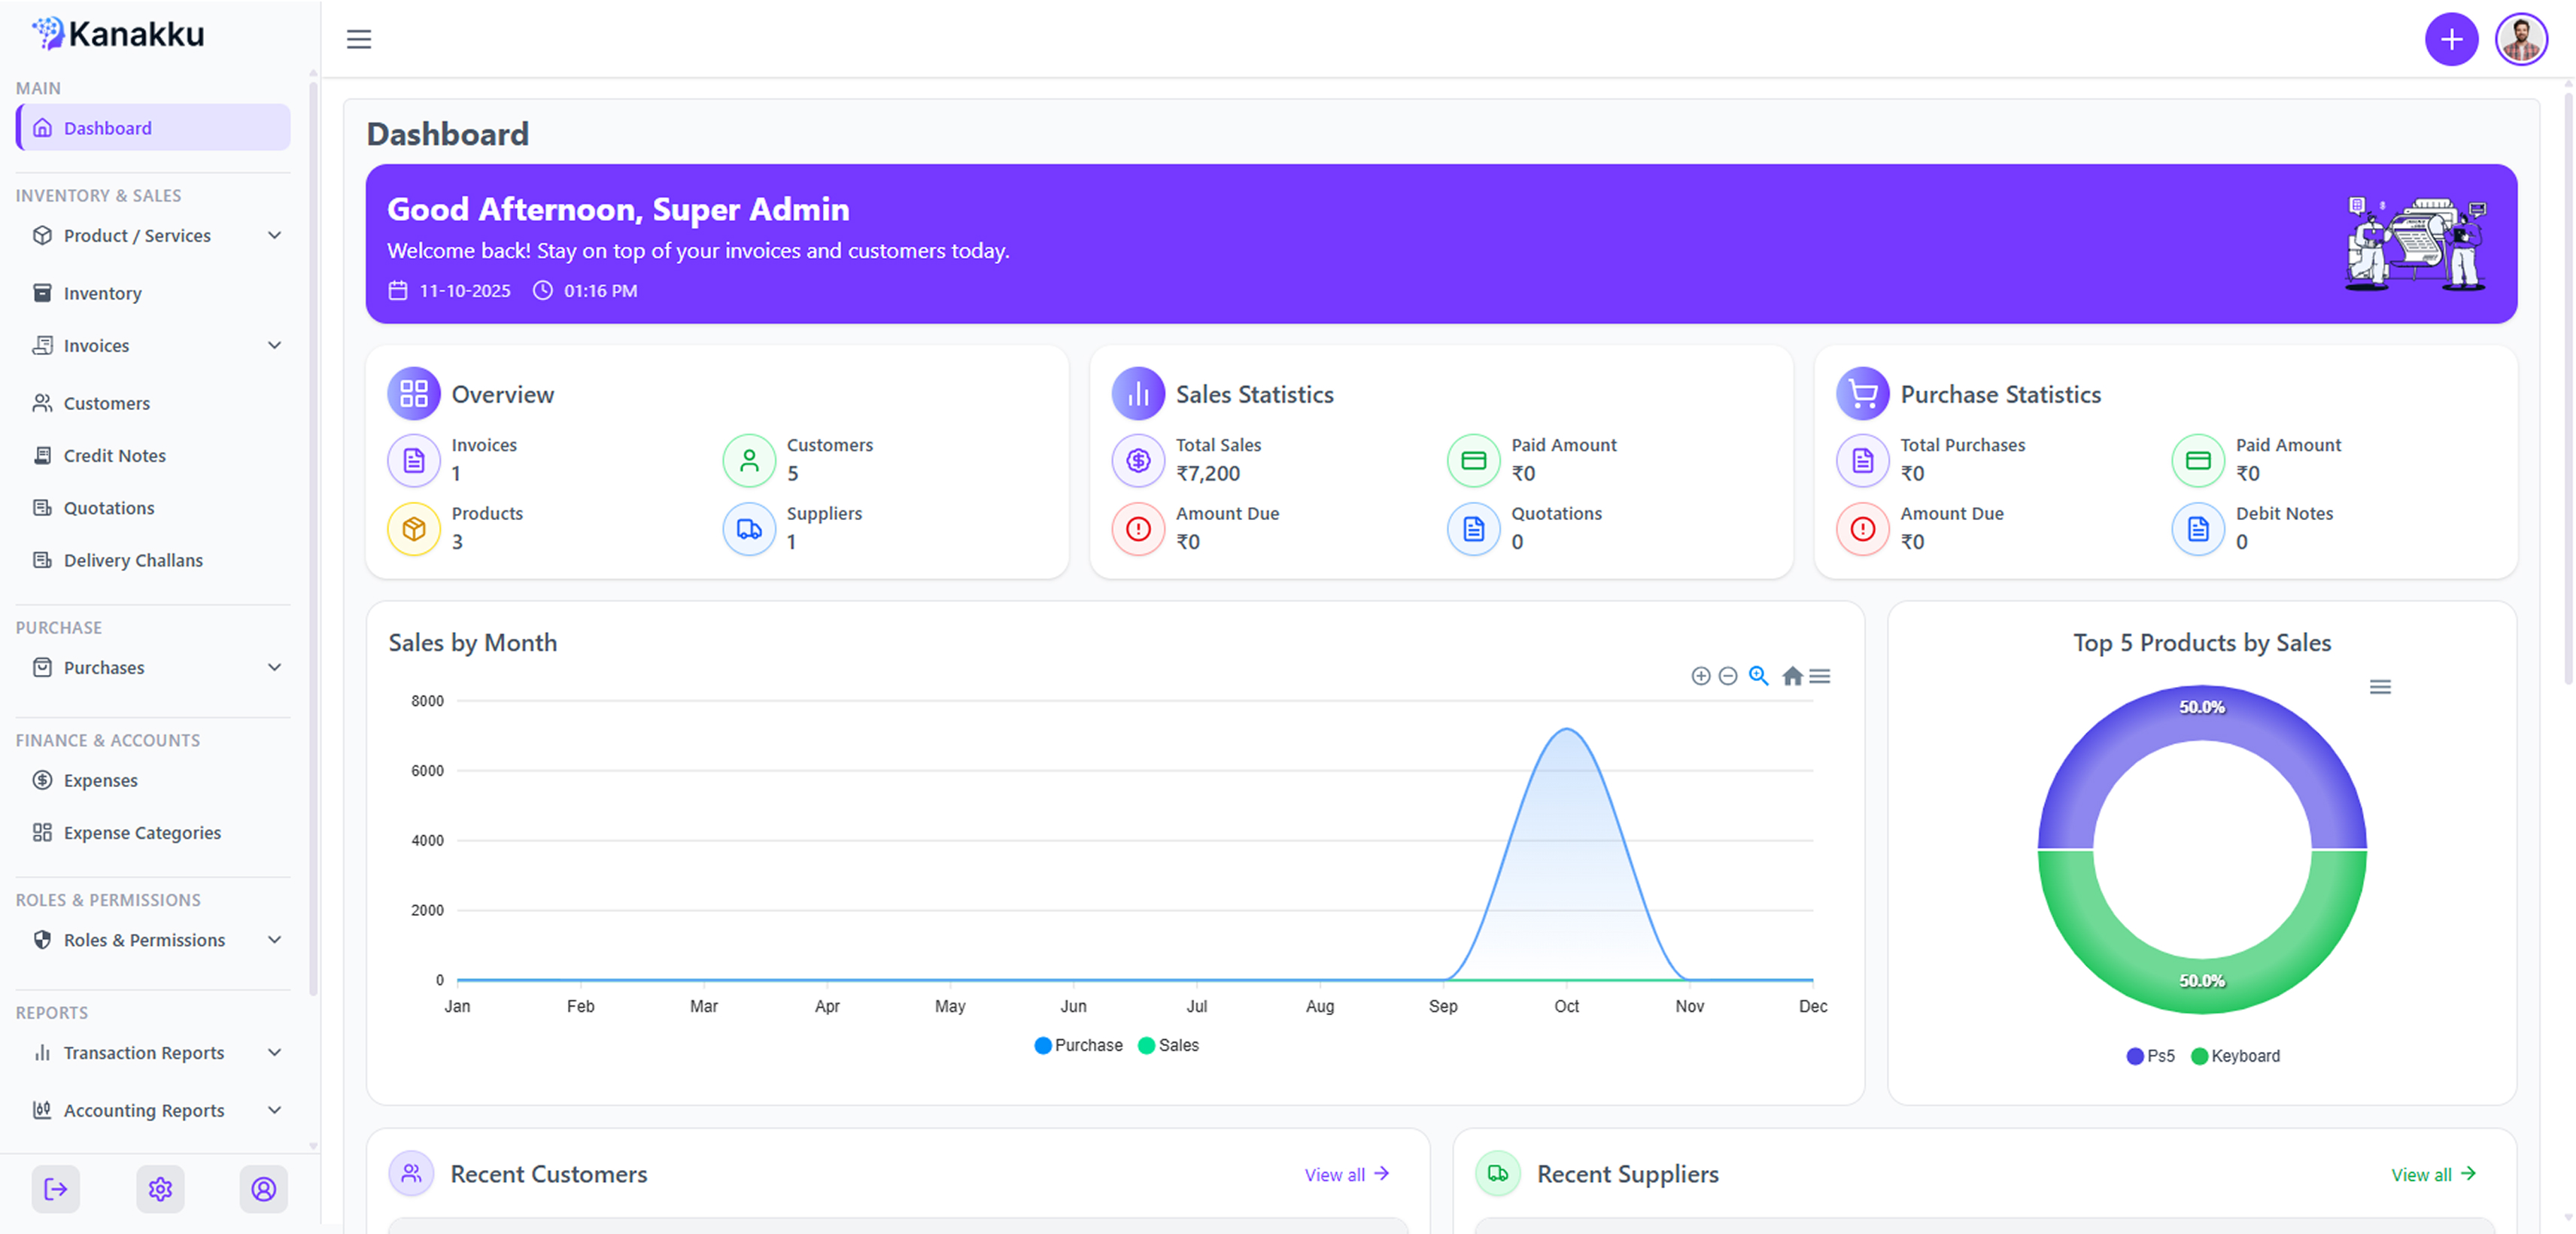Toggle Sales series in chart legend
This screenshot has height=1234, width=2576.
pyautogui.click(x=1168, y=1045)
